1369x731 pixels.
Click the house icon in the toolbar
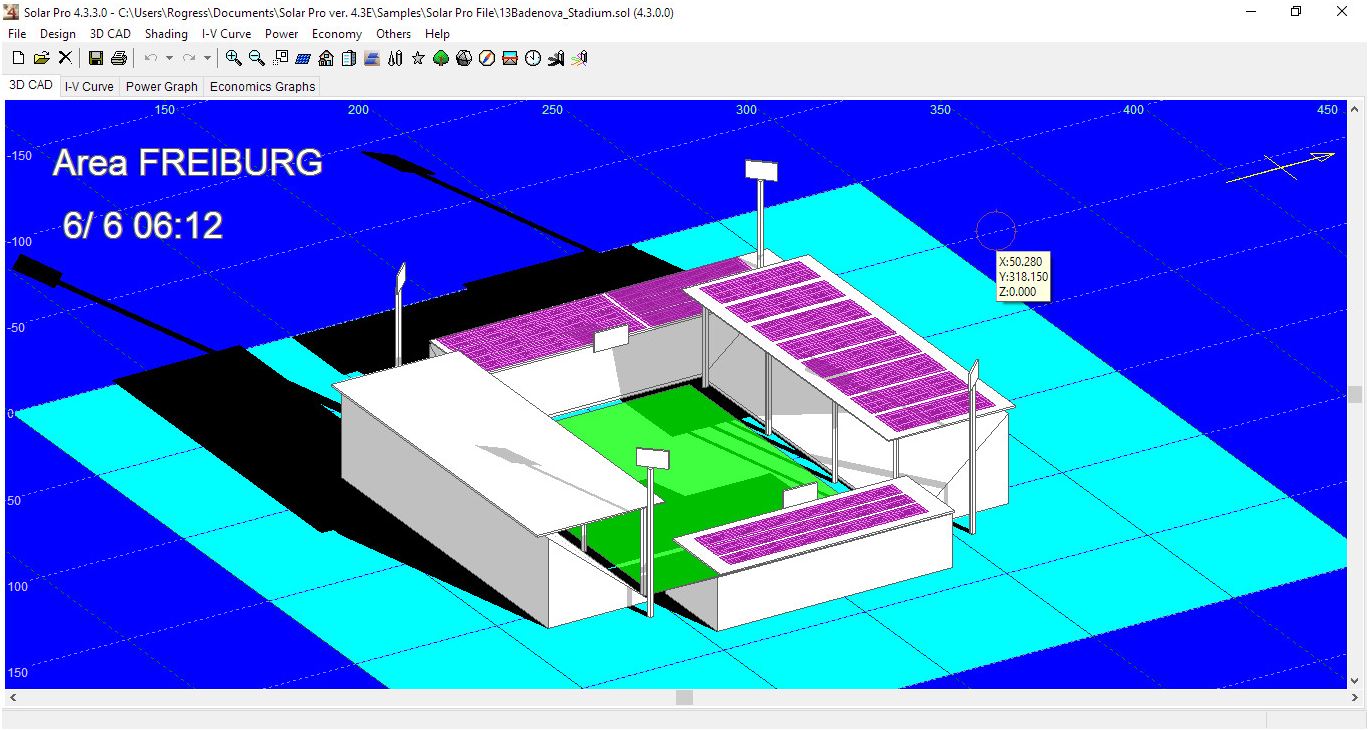tap(326, 58)
